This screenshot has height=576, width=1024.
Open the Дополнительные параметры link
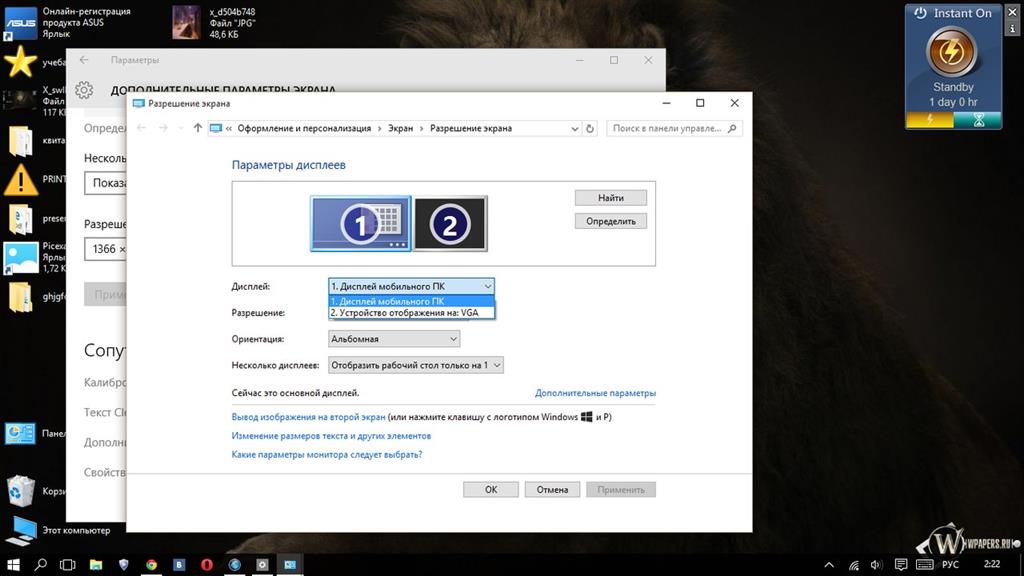pyautogui.click(x=595, y=392)
